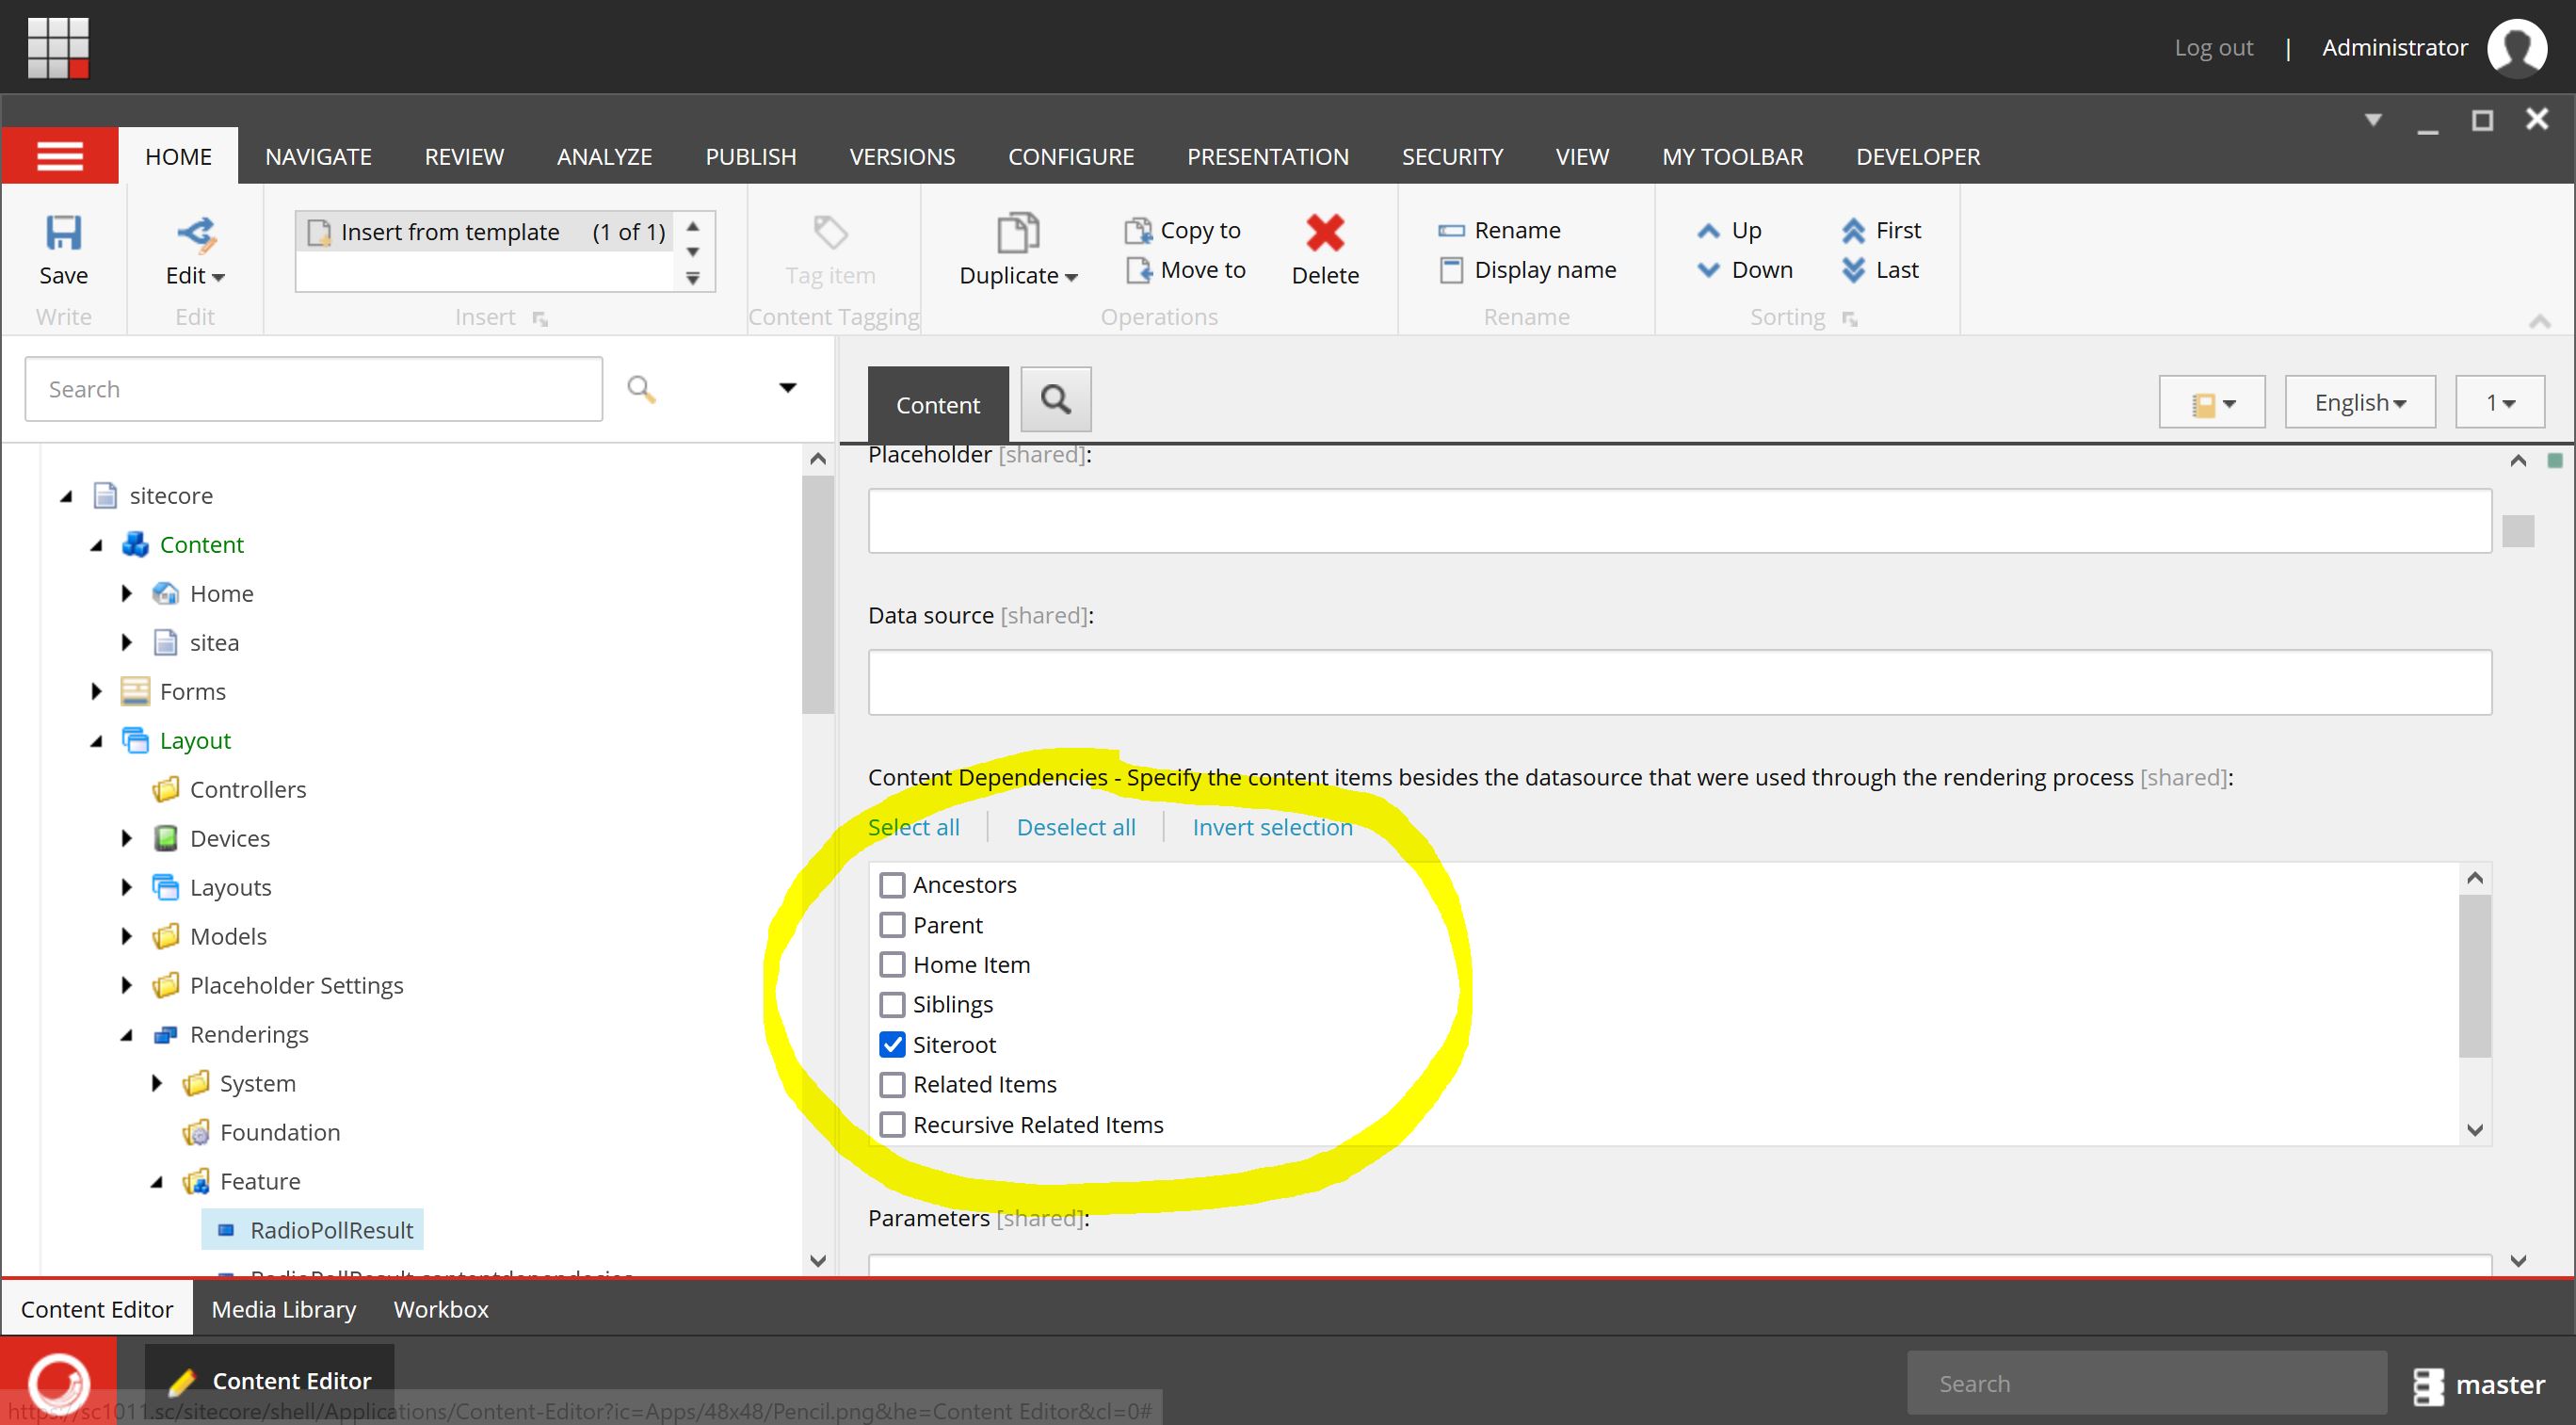The image size is (2576, 1425).
Task: Click the Display name command
Action: (x=1527, y=270)
